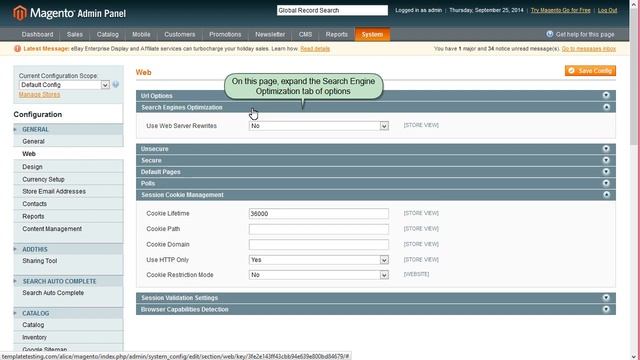Screen dimensions: 640x360
Task: Click the Log Out link
Action: click(x=607, y=10)
